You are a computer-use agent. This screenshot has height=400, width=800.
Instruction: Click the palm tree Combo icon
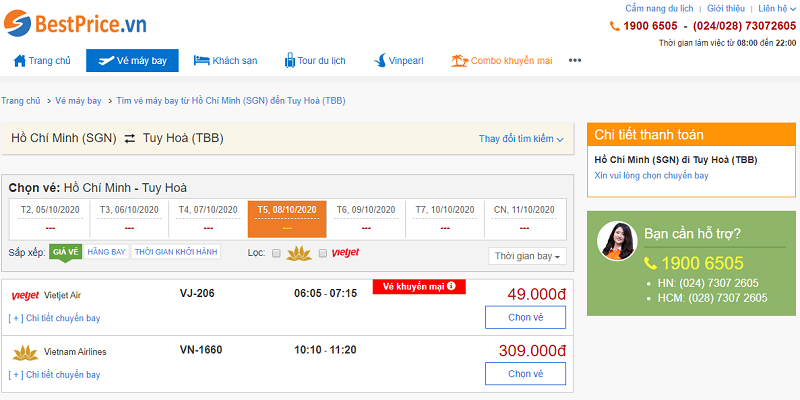pyautogui.click(x=459, y=61)
